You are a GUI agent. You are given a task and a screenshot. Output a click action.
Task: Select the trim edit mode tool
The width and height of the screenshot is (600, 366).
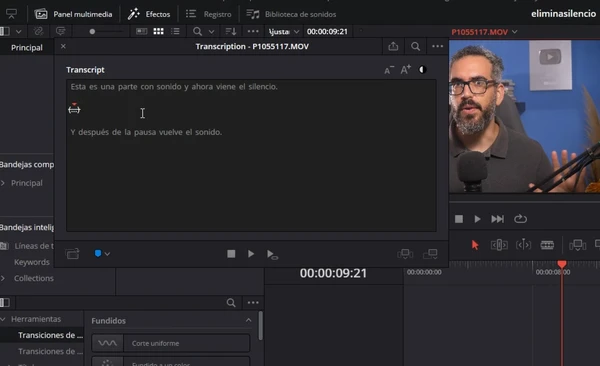click(x=499, y=245)
